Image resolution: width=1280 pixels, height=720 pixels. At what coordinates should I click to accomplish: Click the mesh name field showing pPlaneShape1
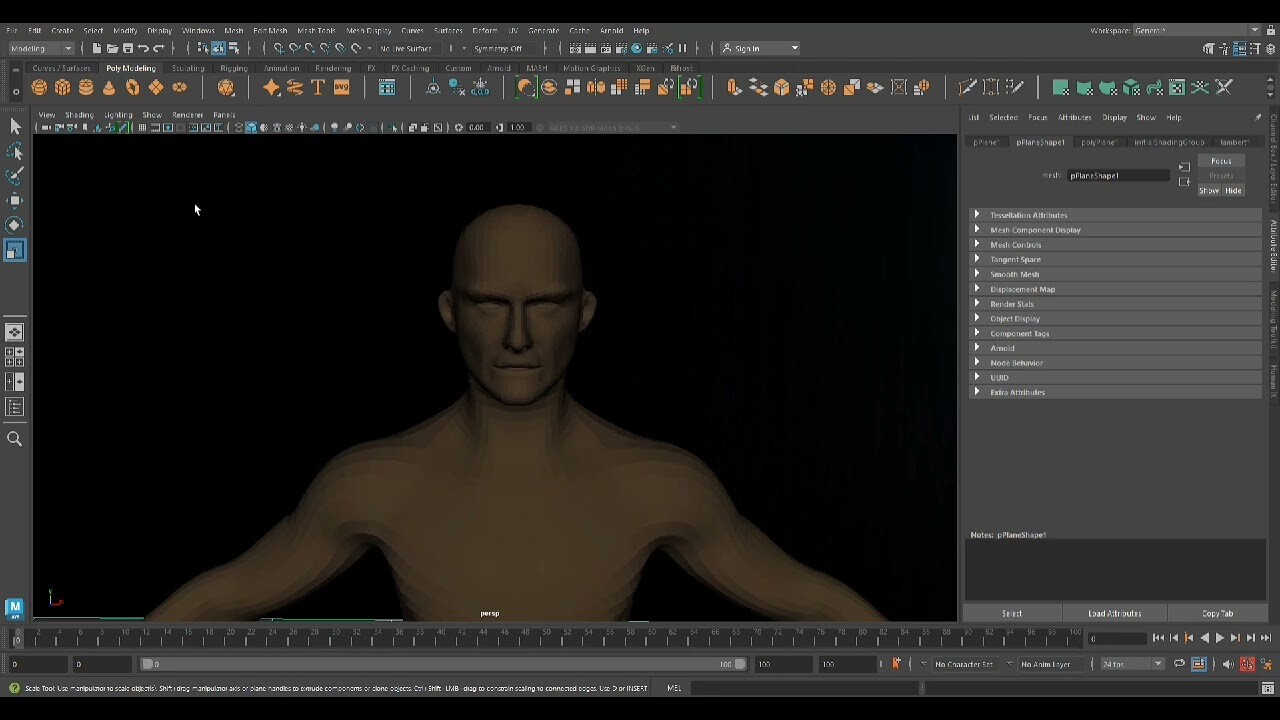click(1117, 174)
